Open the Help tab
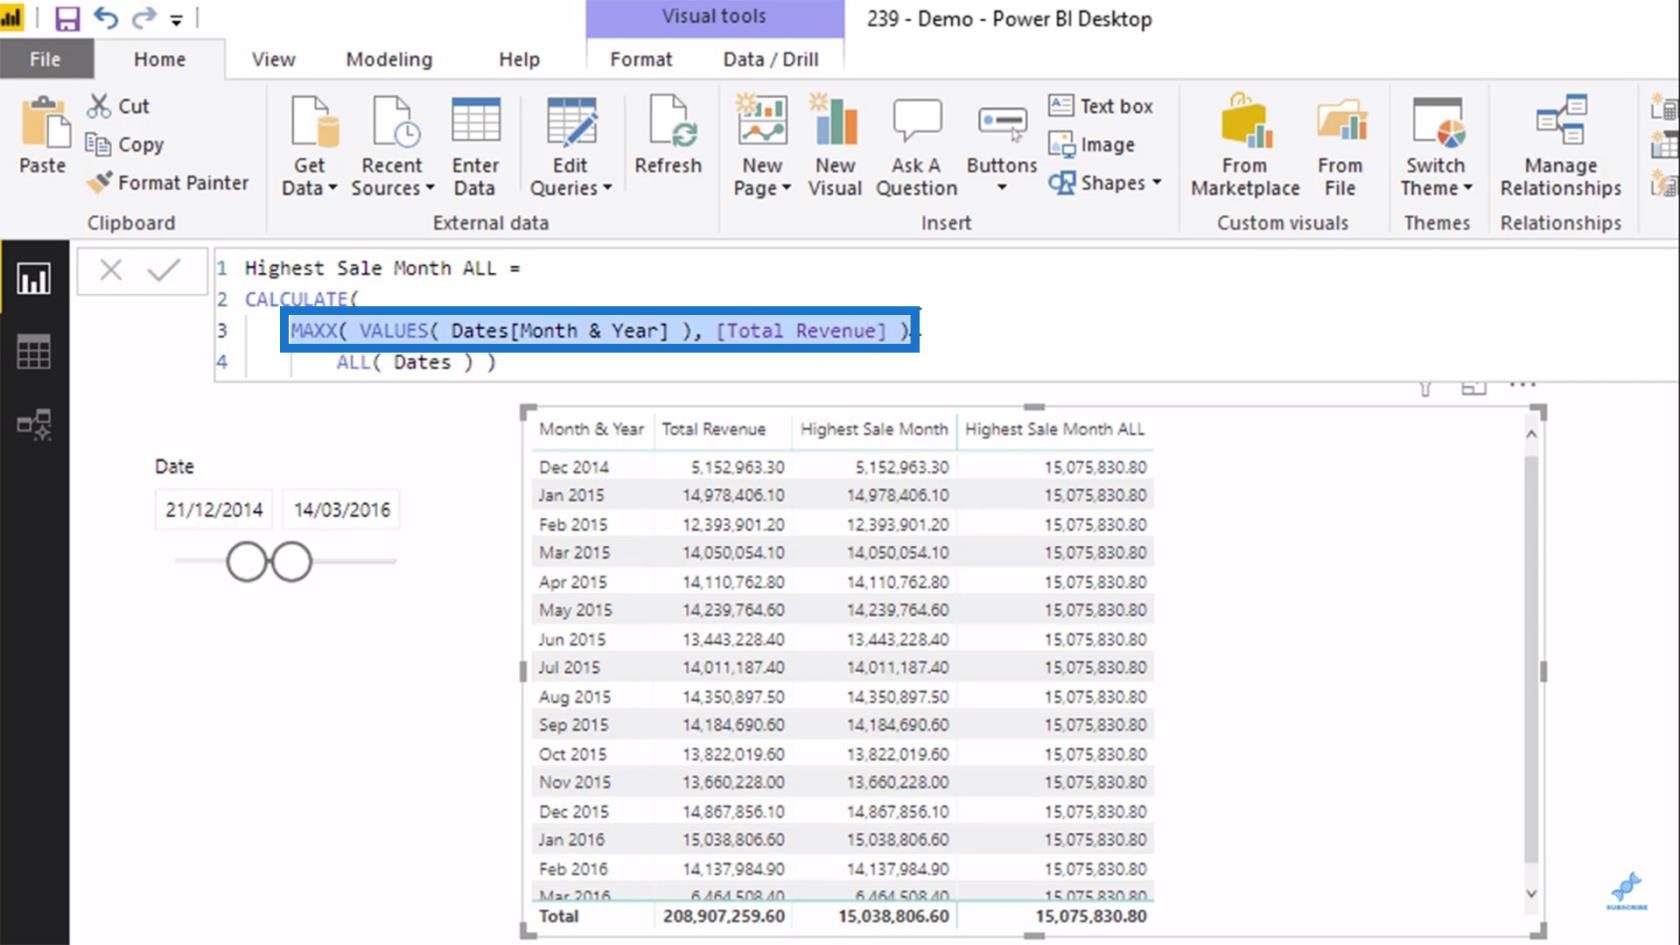The image size is (1680, 945). click(x=519, y=59)
